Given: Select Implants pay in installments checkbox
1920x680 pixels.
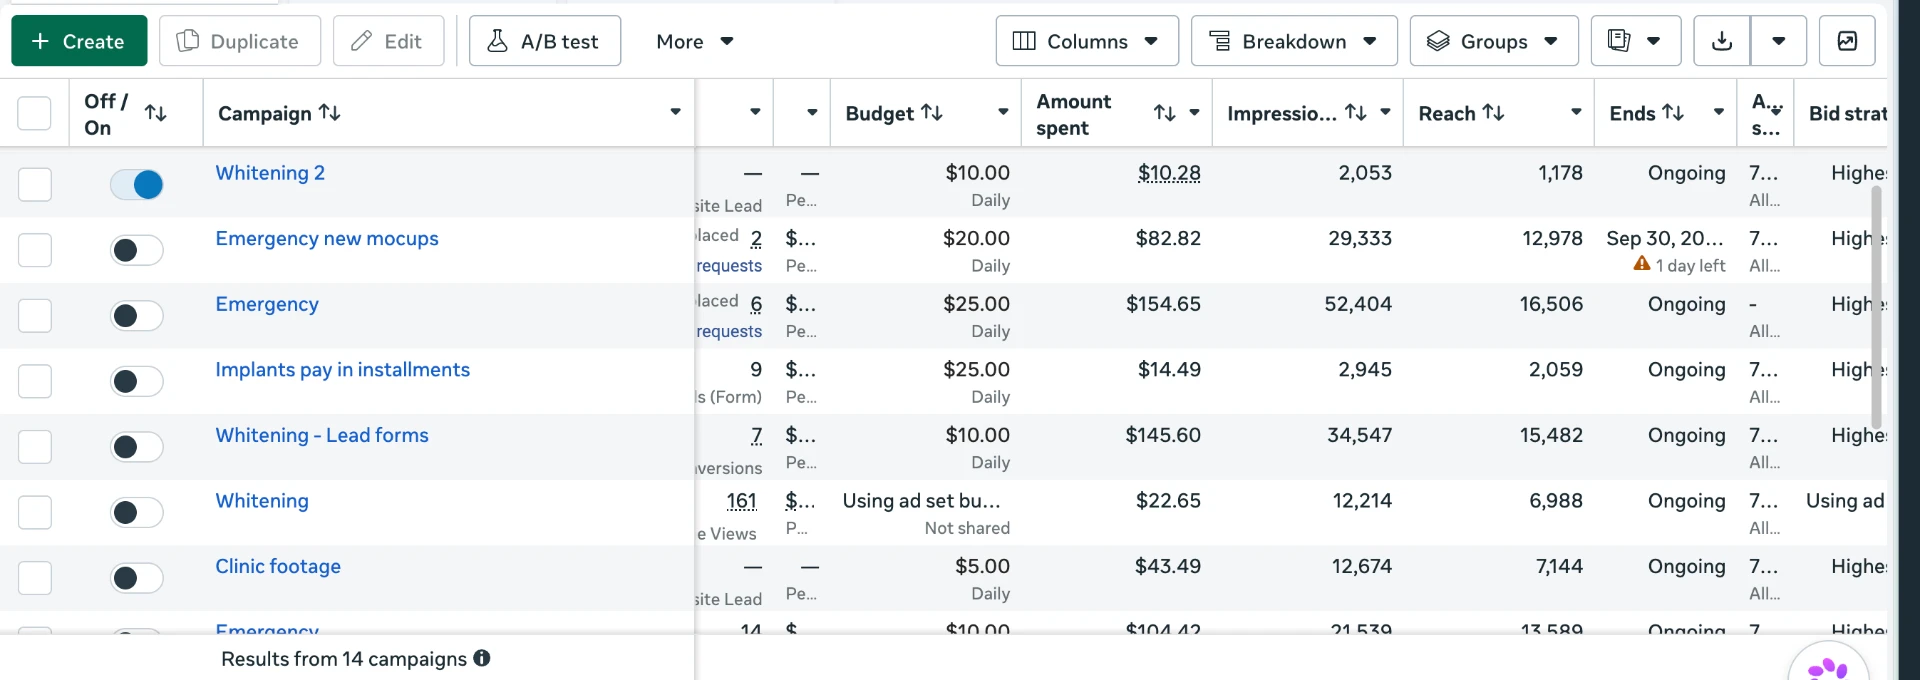Looking at the screenshot, I should click(x=34, y=381).
